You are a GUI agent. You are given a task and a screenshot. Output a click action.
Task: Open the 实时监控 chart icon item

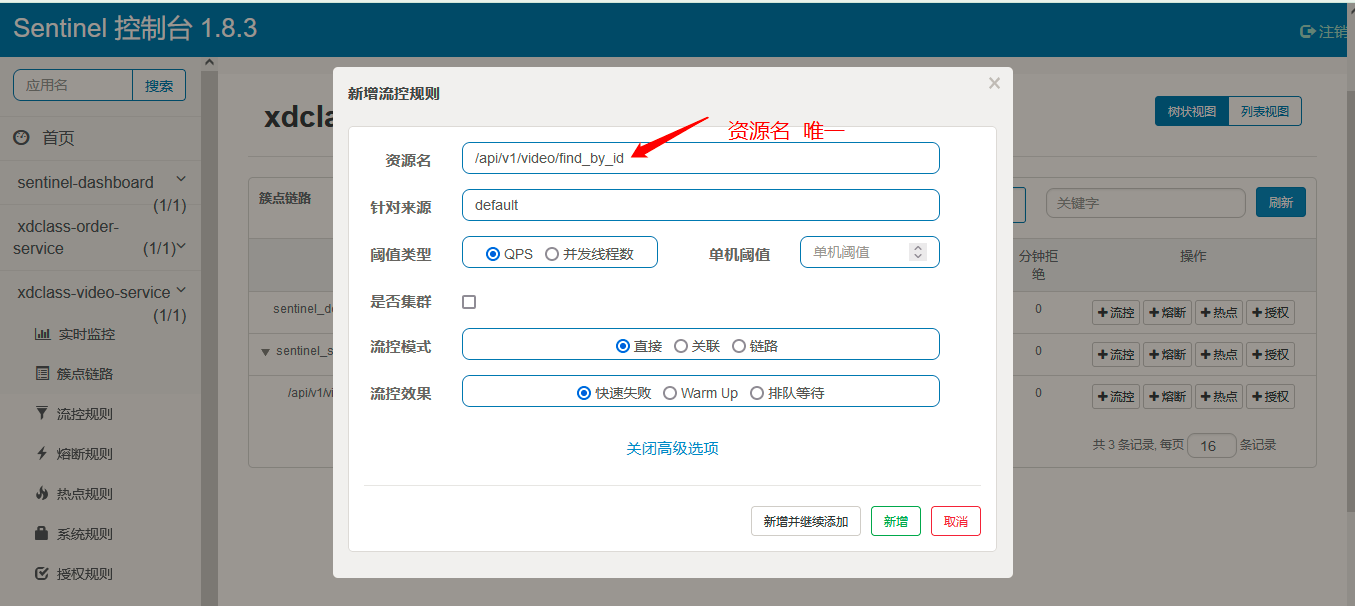click(x=42, y=334)
